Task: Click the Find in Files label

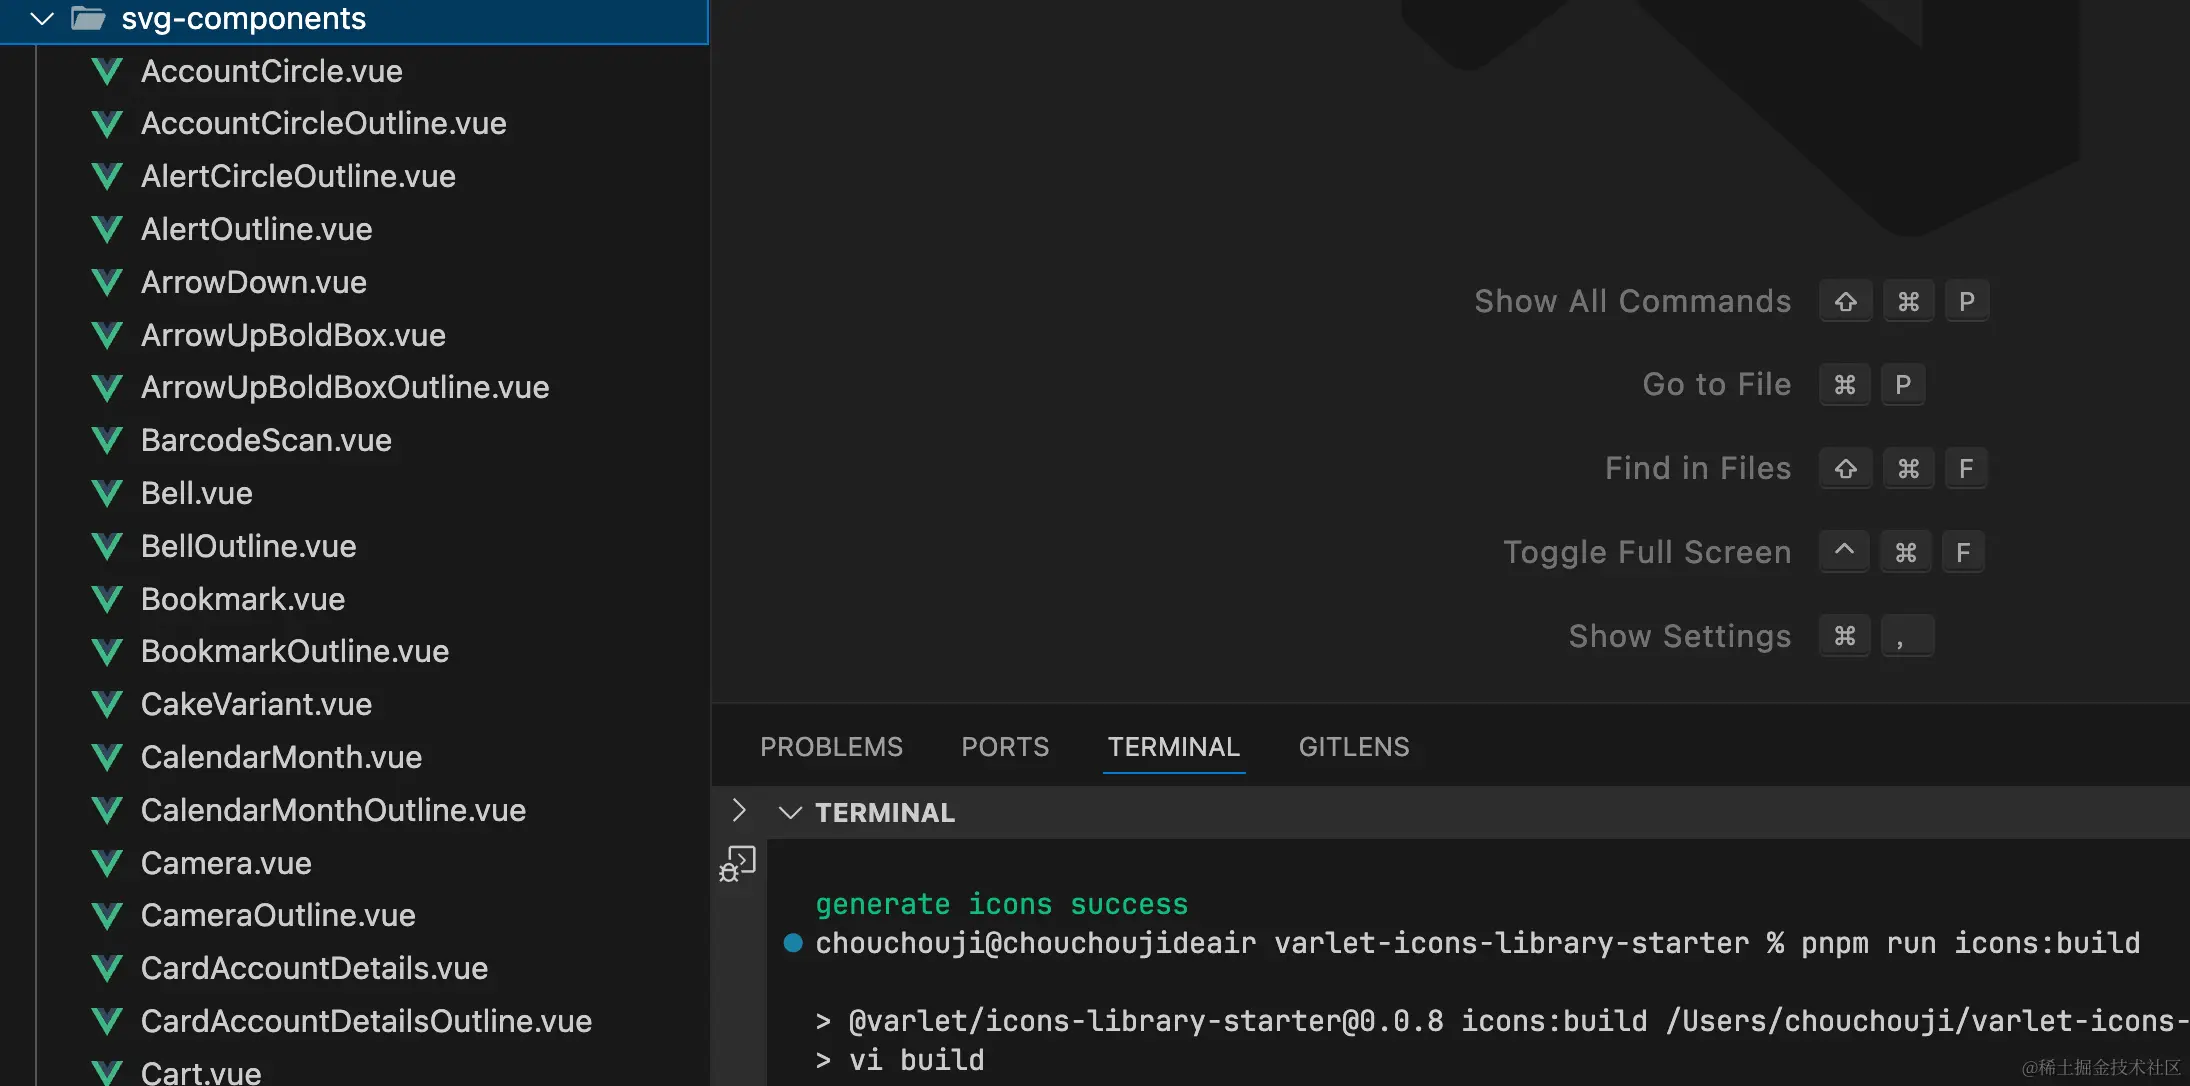Action: coord(1697,469)
